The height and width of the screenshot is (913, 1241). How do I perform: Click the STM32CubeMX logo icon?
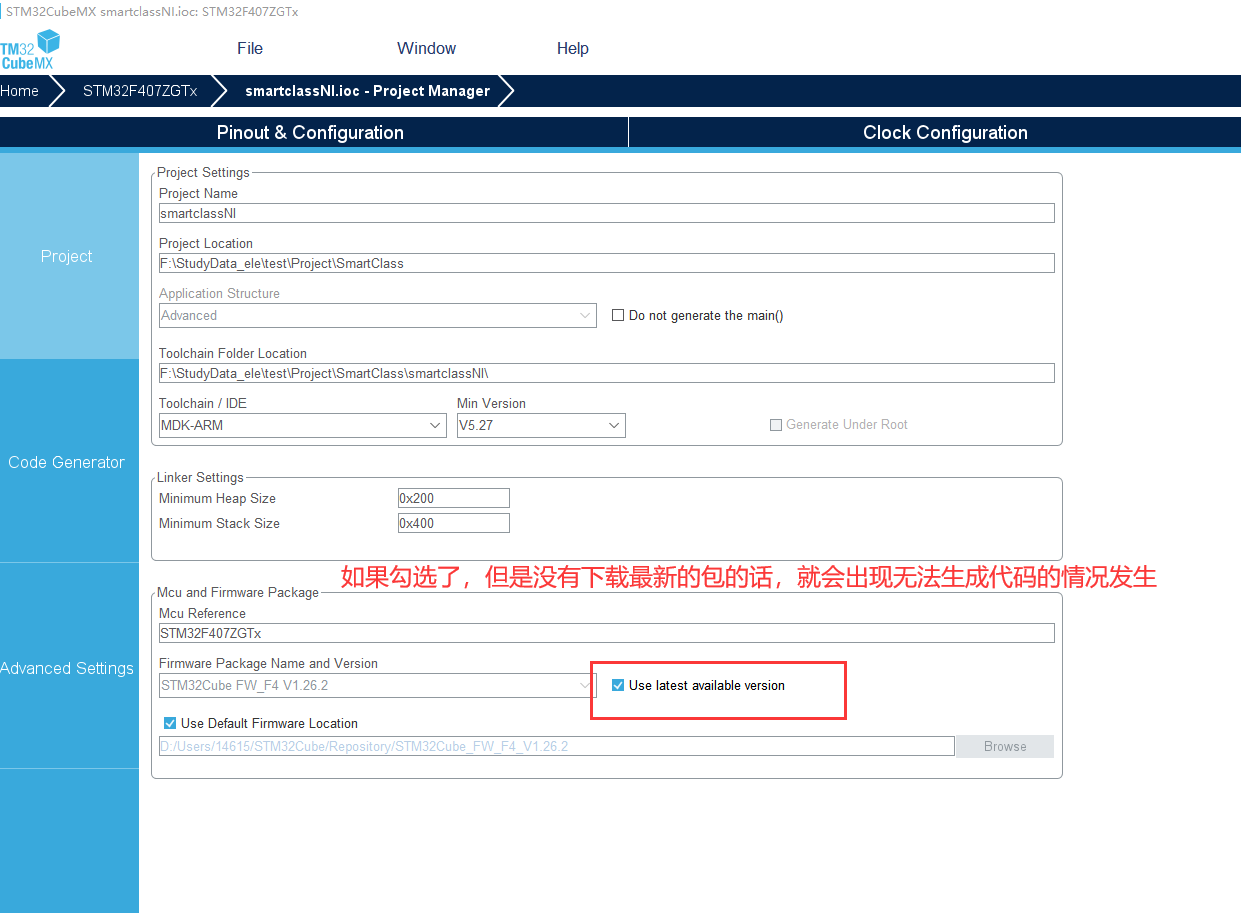(x=30, y=50)
